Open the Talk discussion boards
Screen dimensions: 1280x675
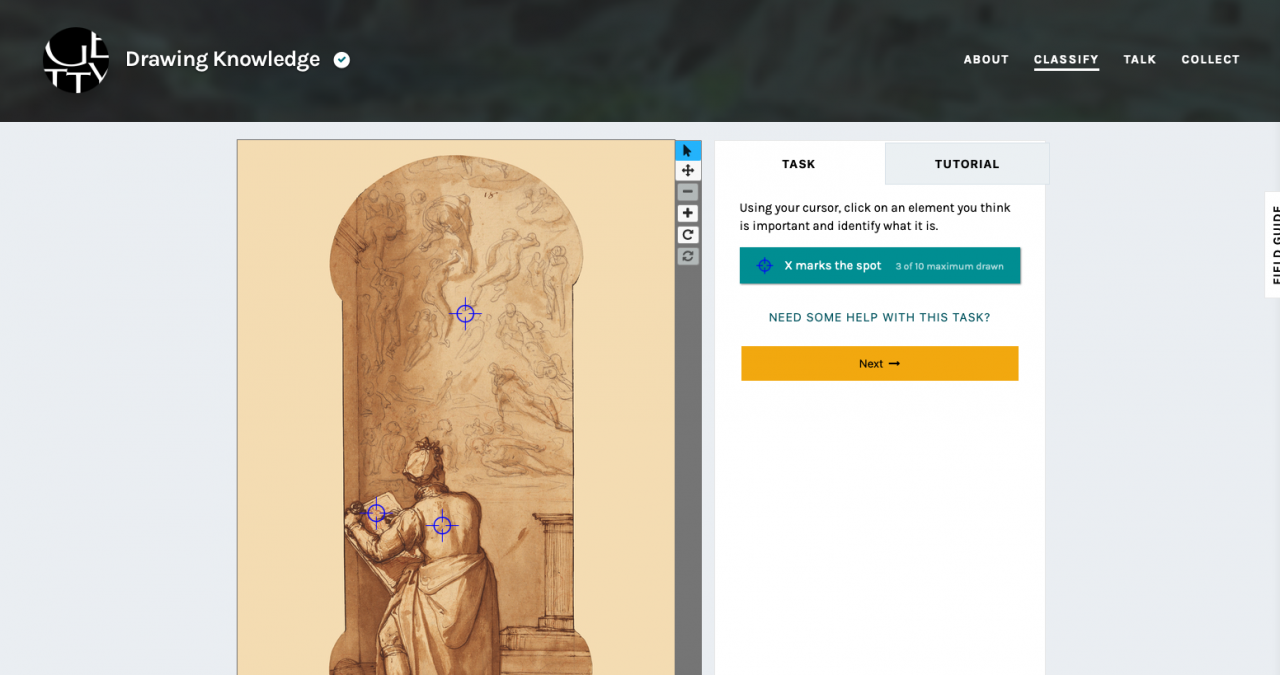click(x=1140, y=60)
